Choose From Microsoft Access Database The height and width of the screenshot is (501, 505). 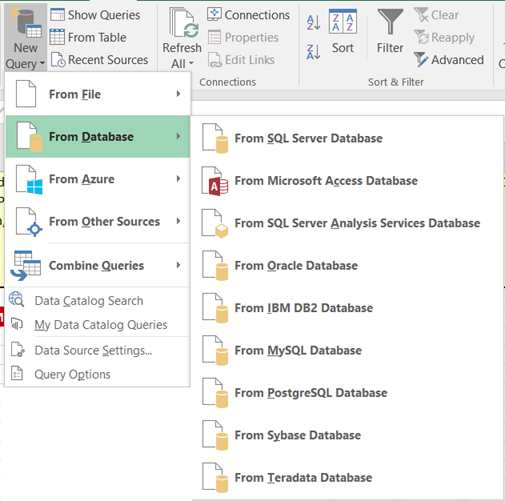(347, 181)
